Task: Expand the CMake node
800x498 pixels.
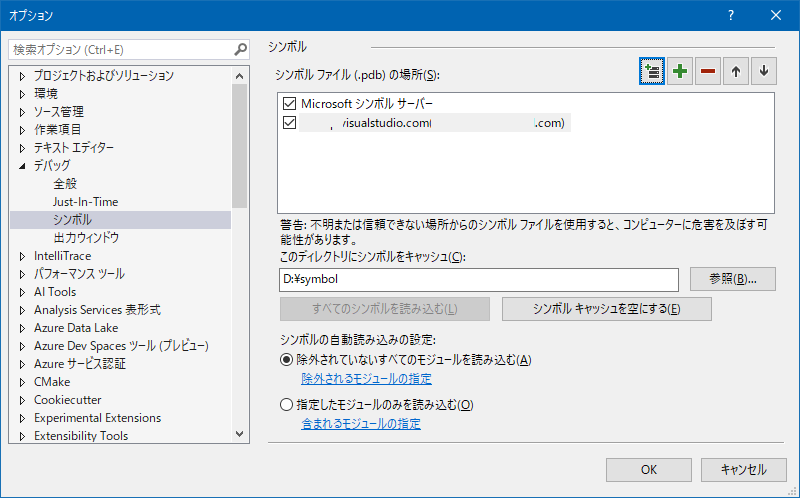Action: (22, 382)
